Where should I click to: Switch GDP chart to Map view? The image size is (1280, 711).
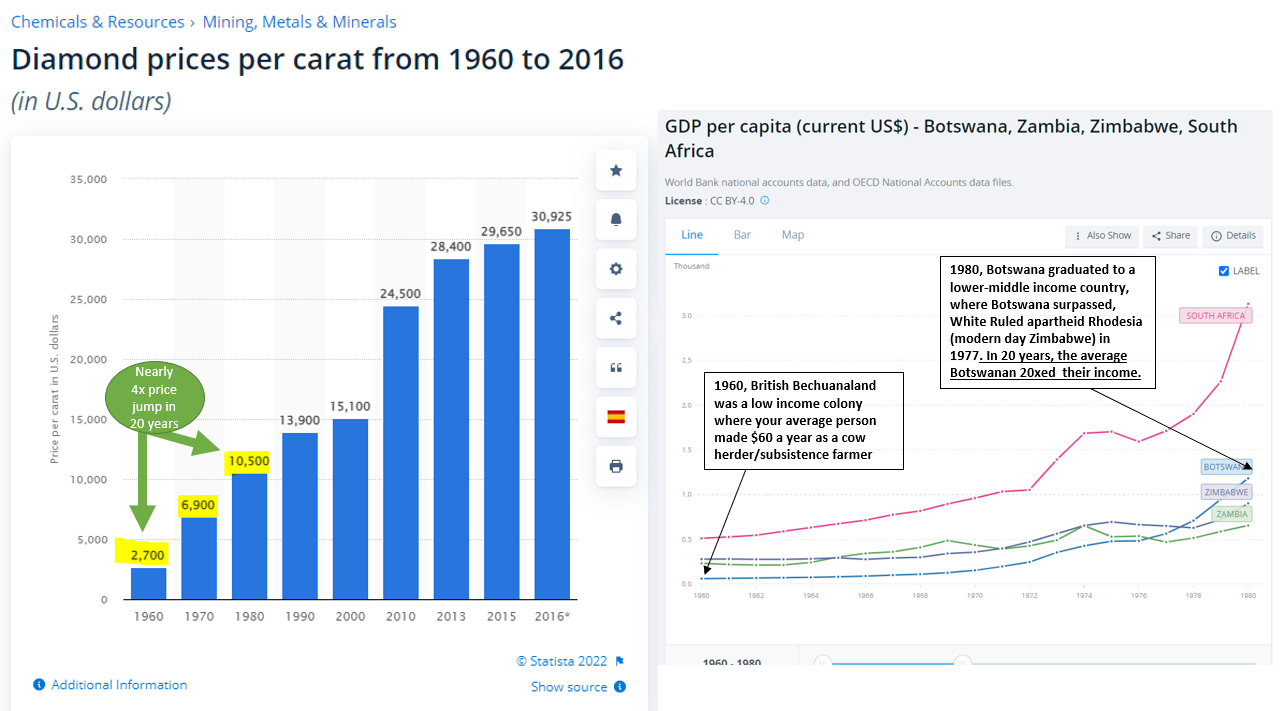(792, 234)
